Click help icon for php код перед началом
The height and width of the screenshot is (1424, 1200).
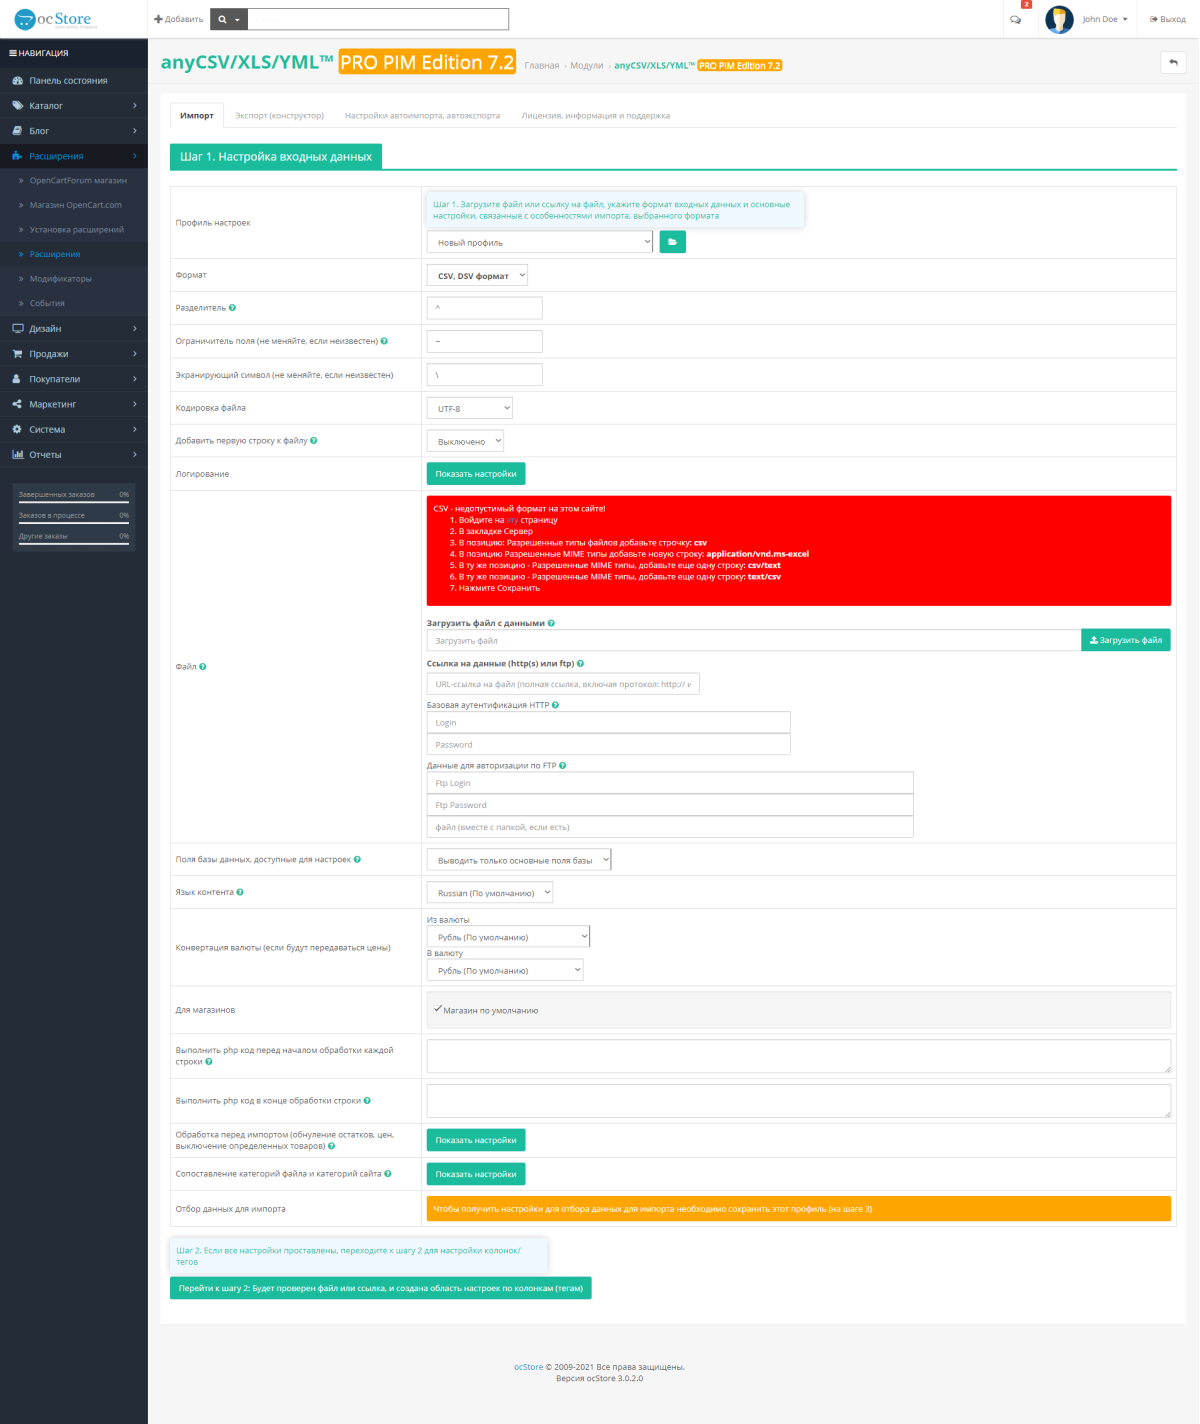209,1062
